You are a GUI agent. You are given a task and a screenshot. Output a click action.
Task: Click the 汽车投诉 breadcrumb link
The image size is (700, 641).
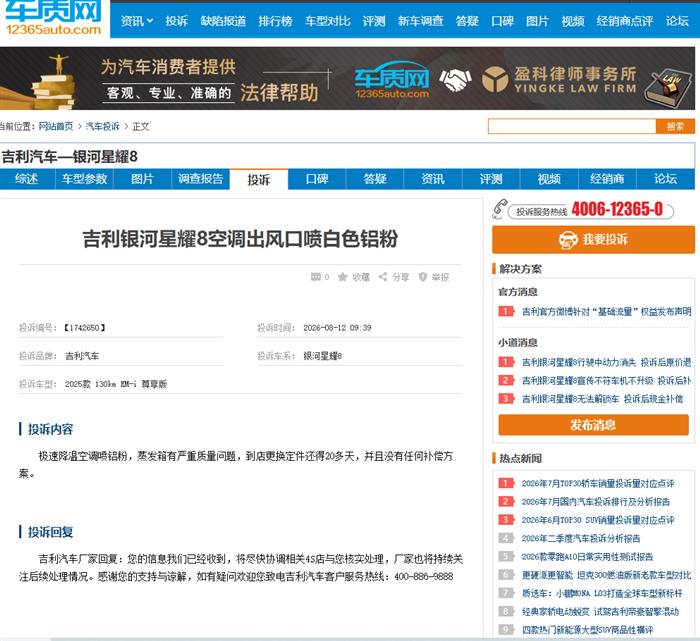pyautogui.click(x=102, y=126)
